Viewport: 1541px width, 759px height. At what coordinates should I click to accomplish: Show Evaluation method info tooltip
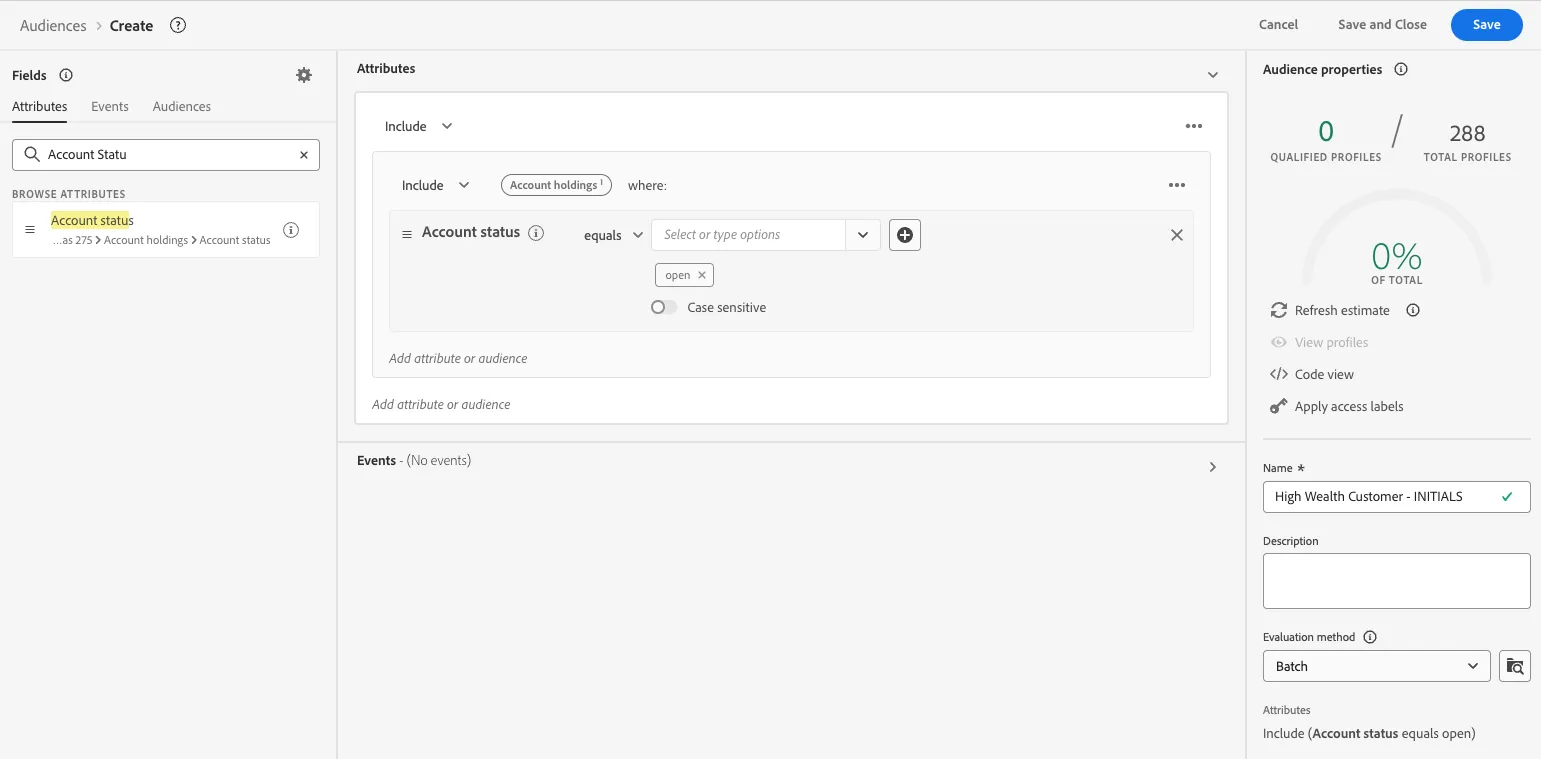coord(1370,637)
